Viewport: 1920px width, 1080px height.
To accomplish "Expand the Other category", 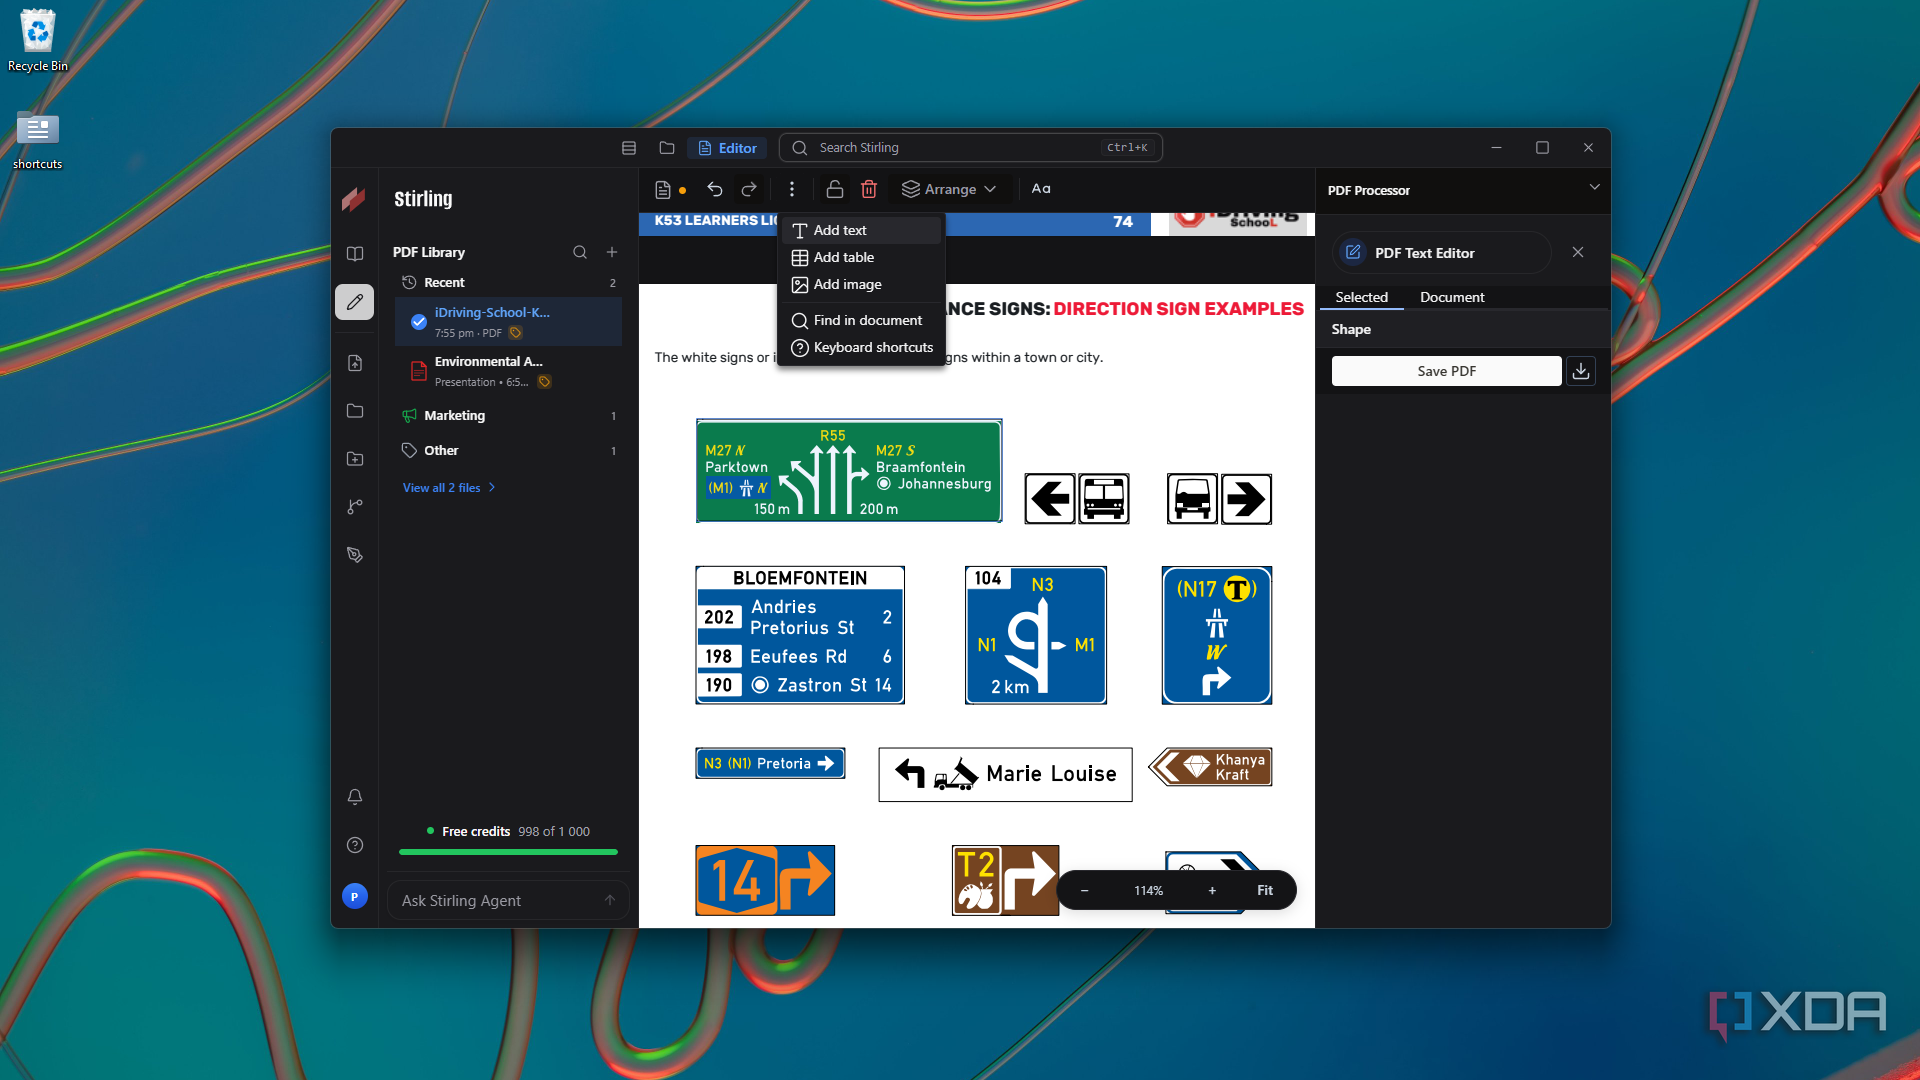I will click(x=508, y=451).
